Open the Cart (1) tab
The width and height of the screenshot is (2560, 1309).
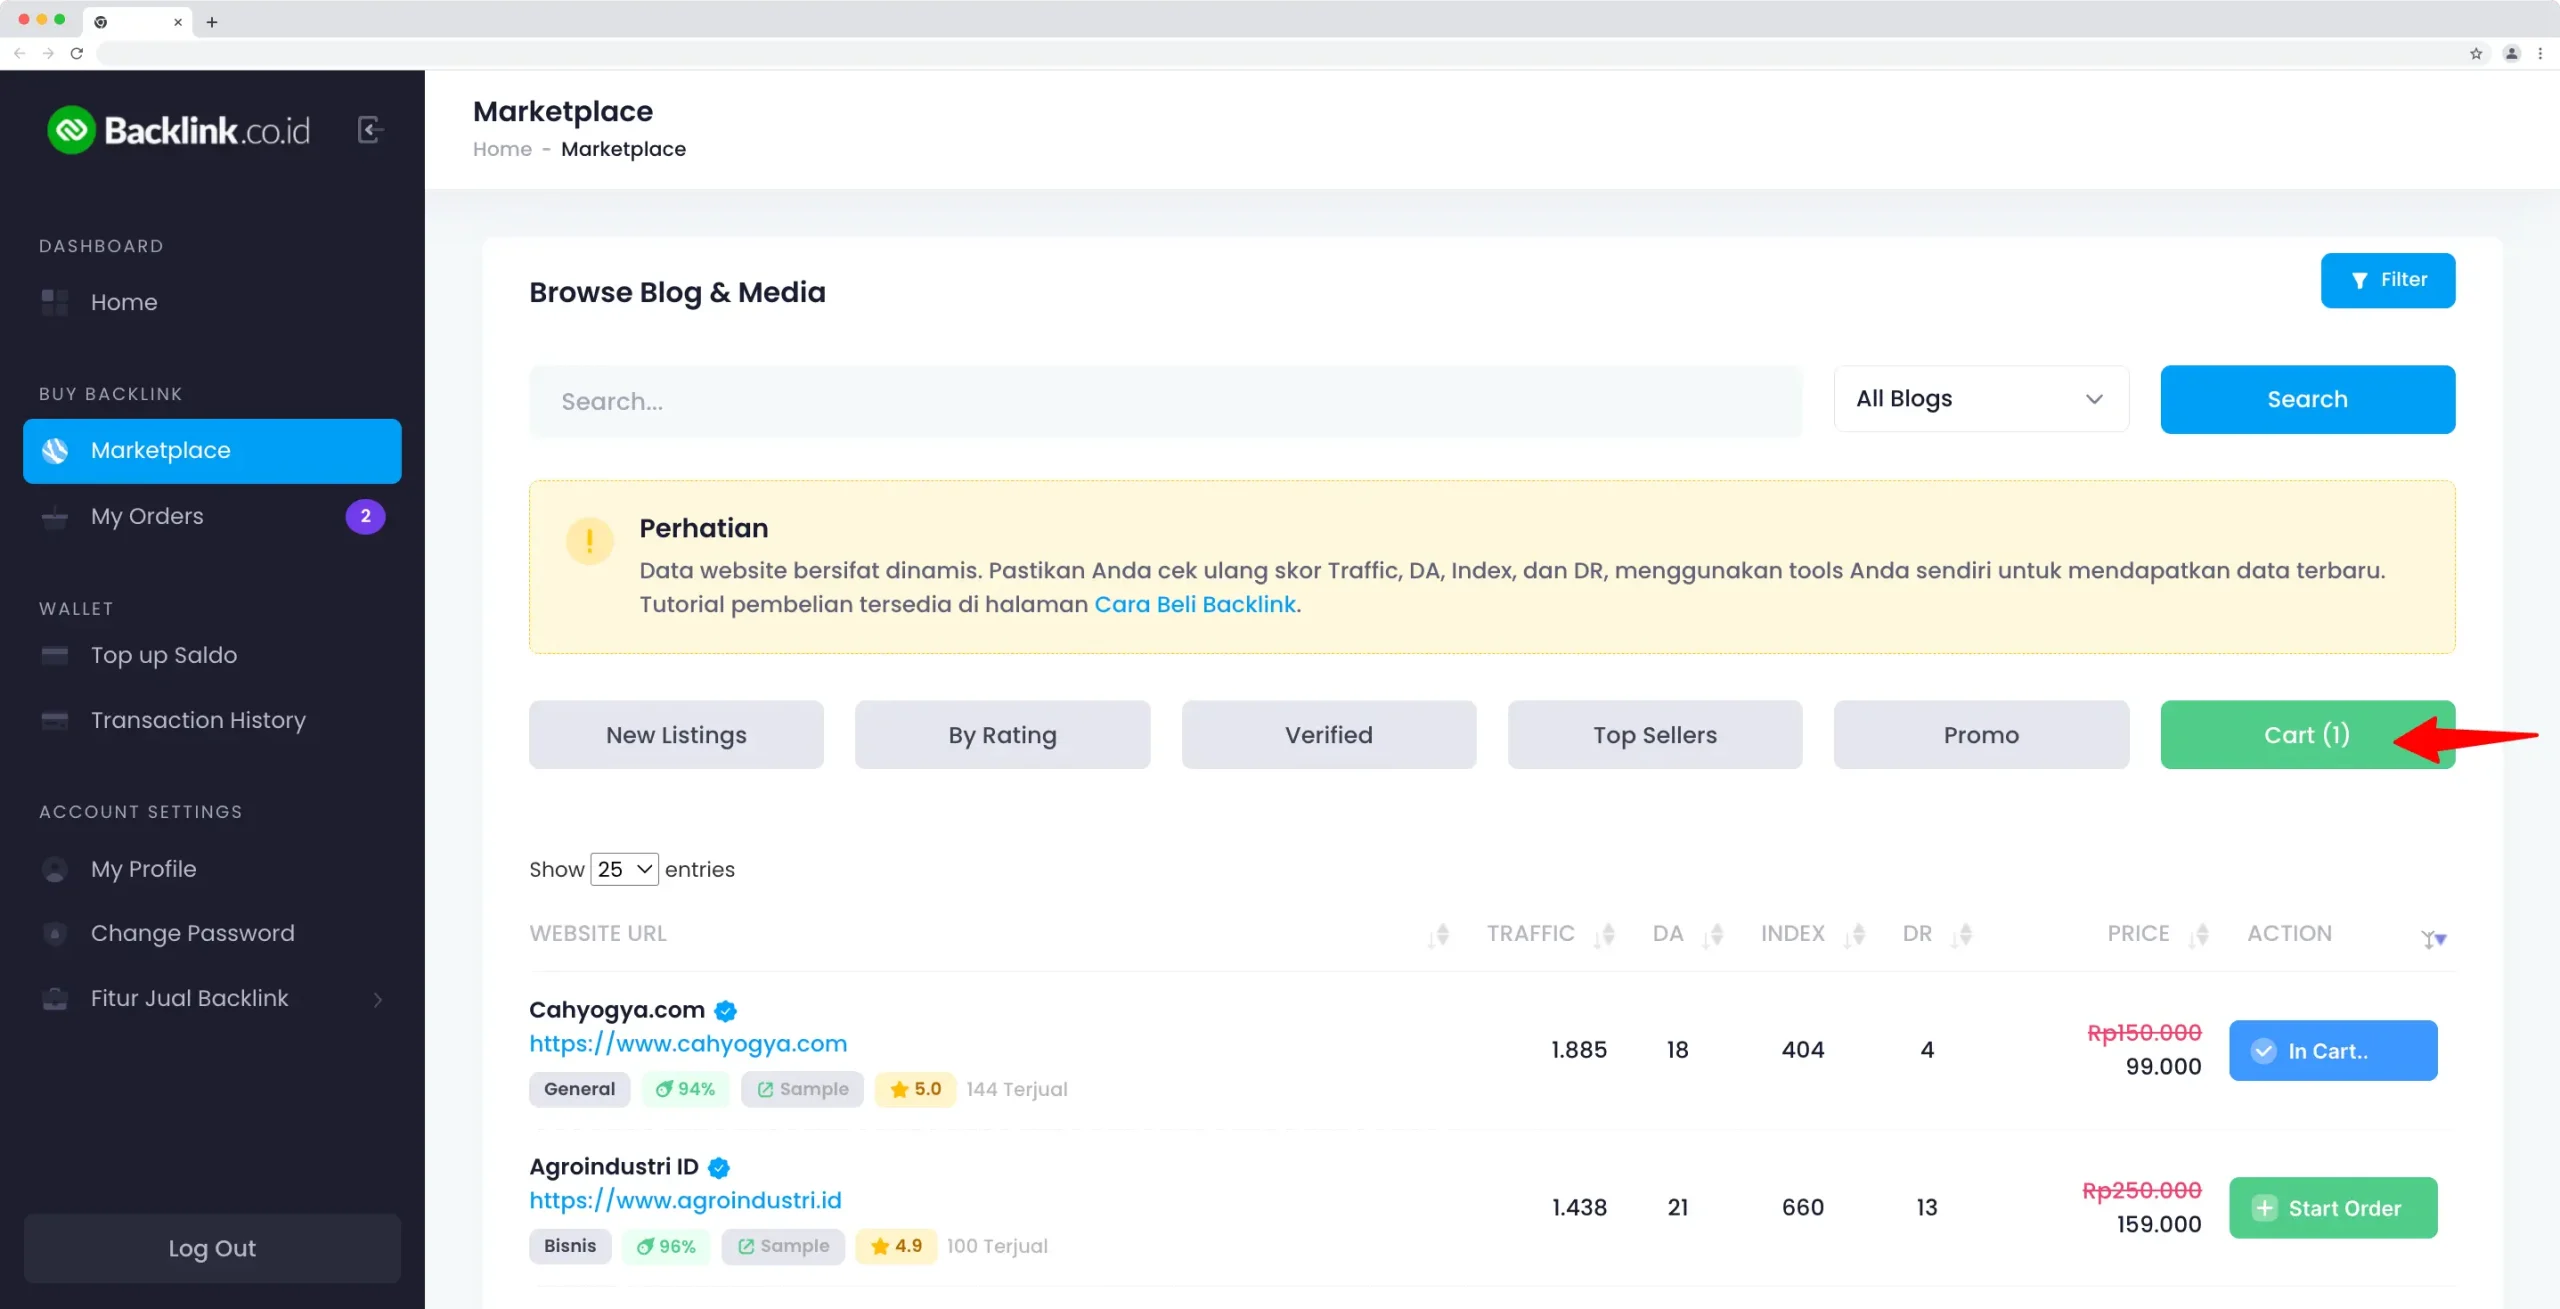pos(2307,736)
